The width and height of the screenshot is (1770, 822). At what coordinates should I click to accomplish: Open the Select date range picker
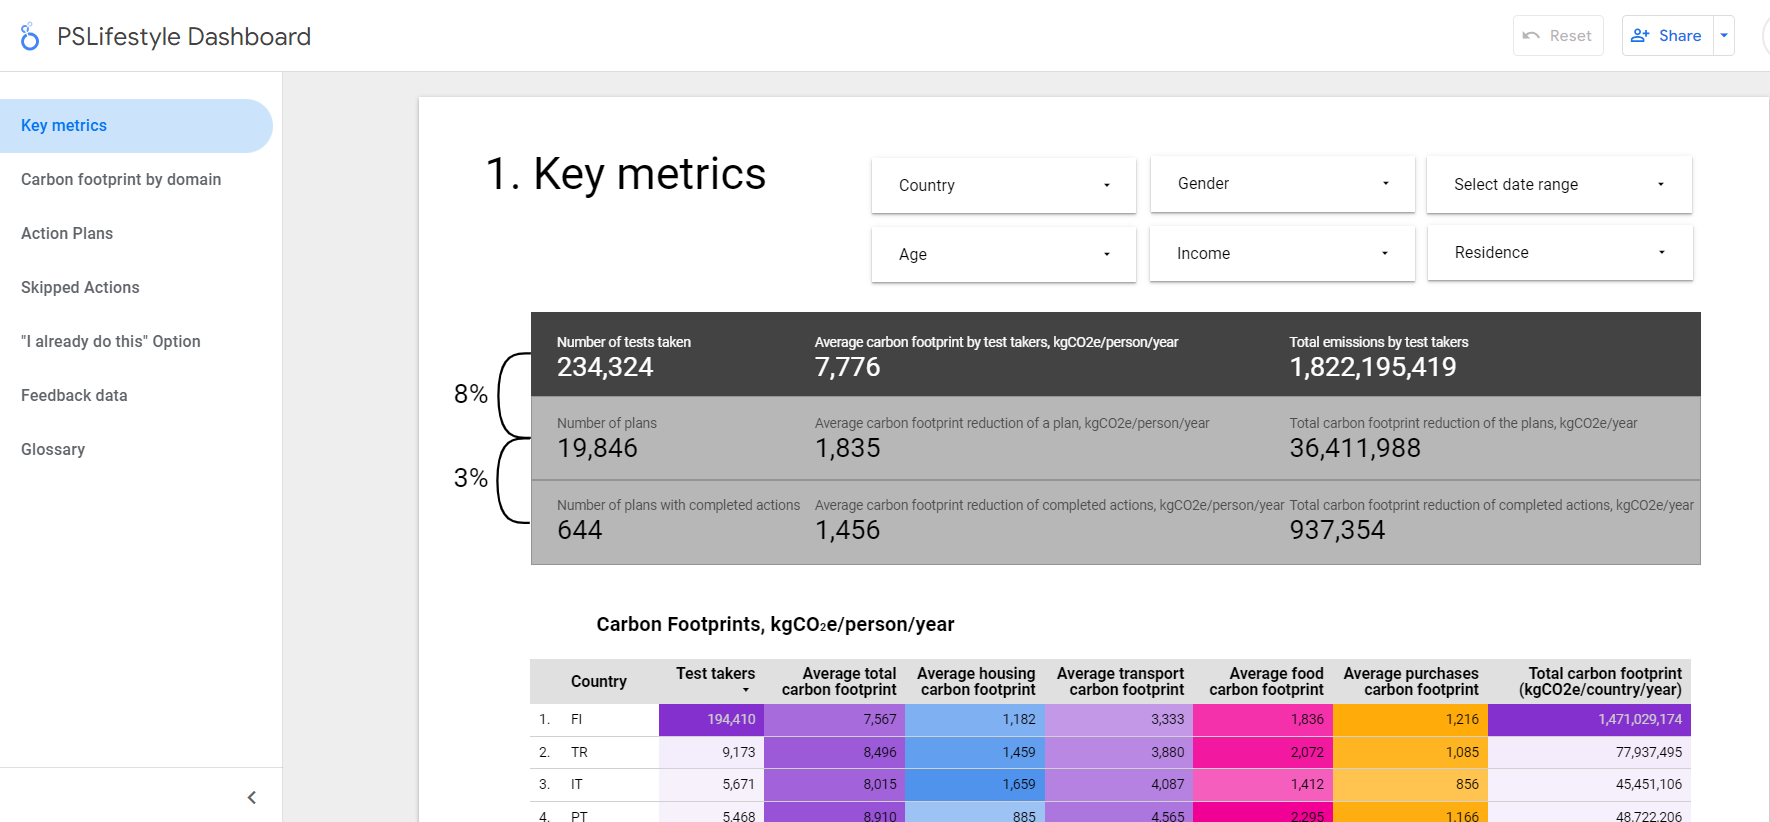(1558, 185)
